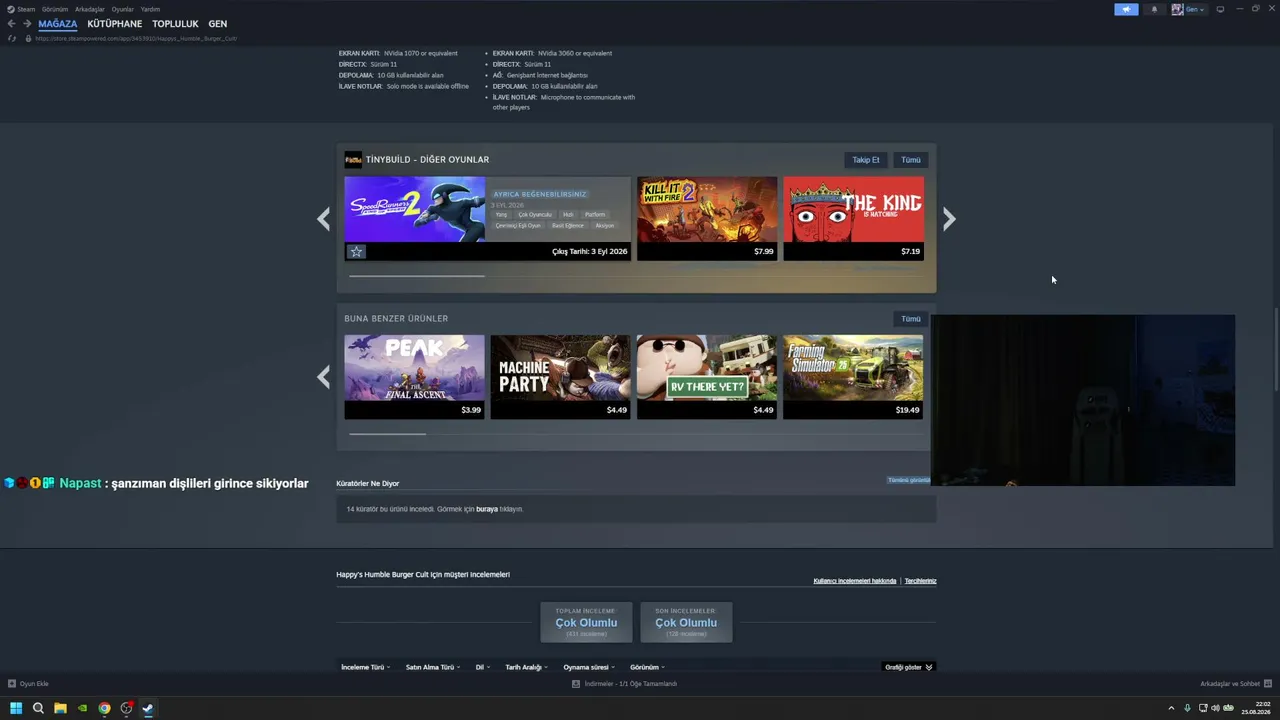
Task: Open Windows taskbar search
Action: click(x=38, y=708)
